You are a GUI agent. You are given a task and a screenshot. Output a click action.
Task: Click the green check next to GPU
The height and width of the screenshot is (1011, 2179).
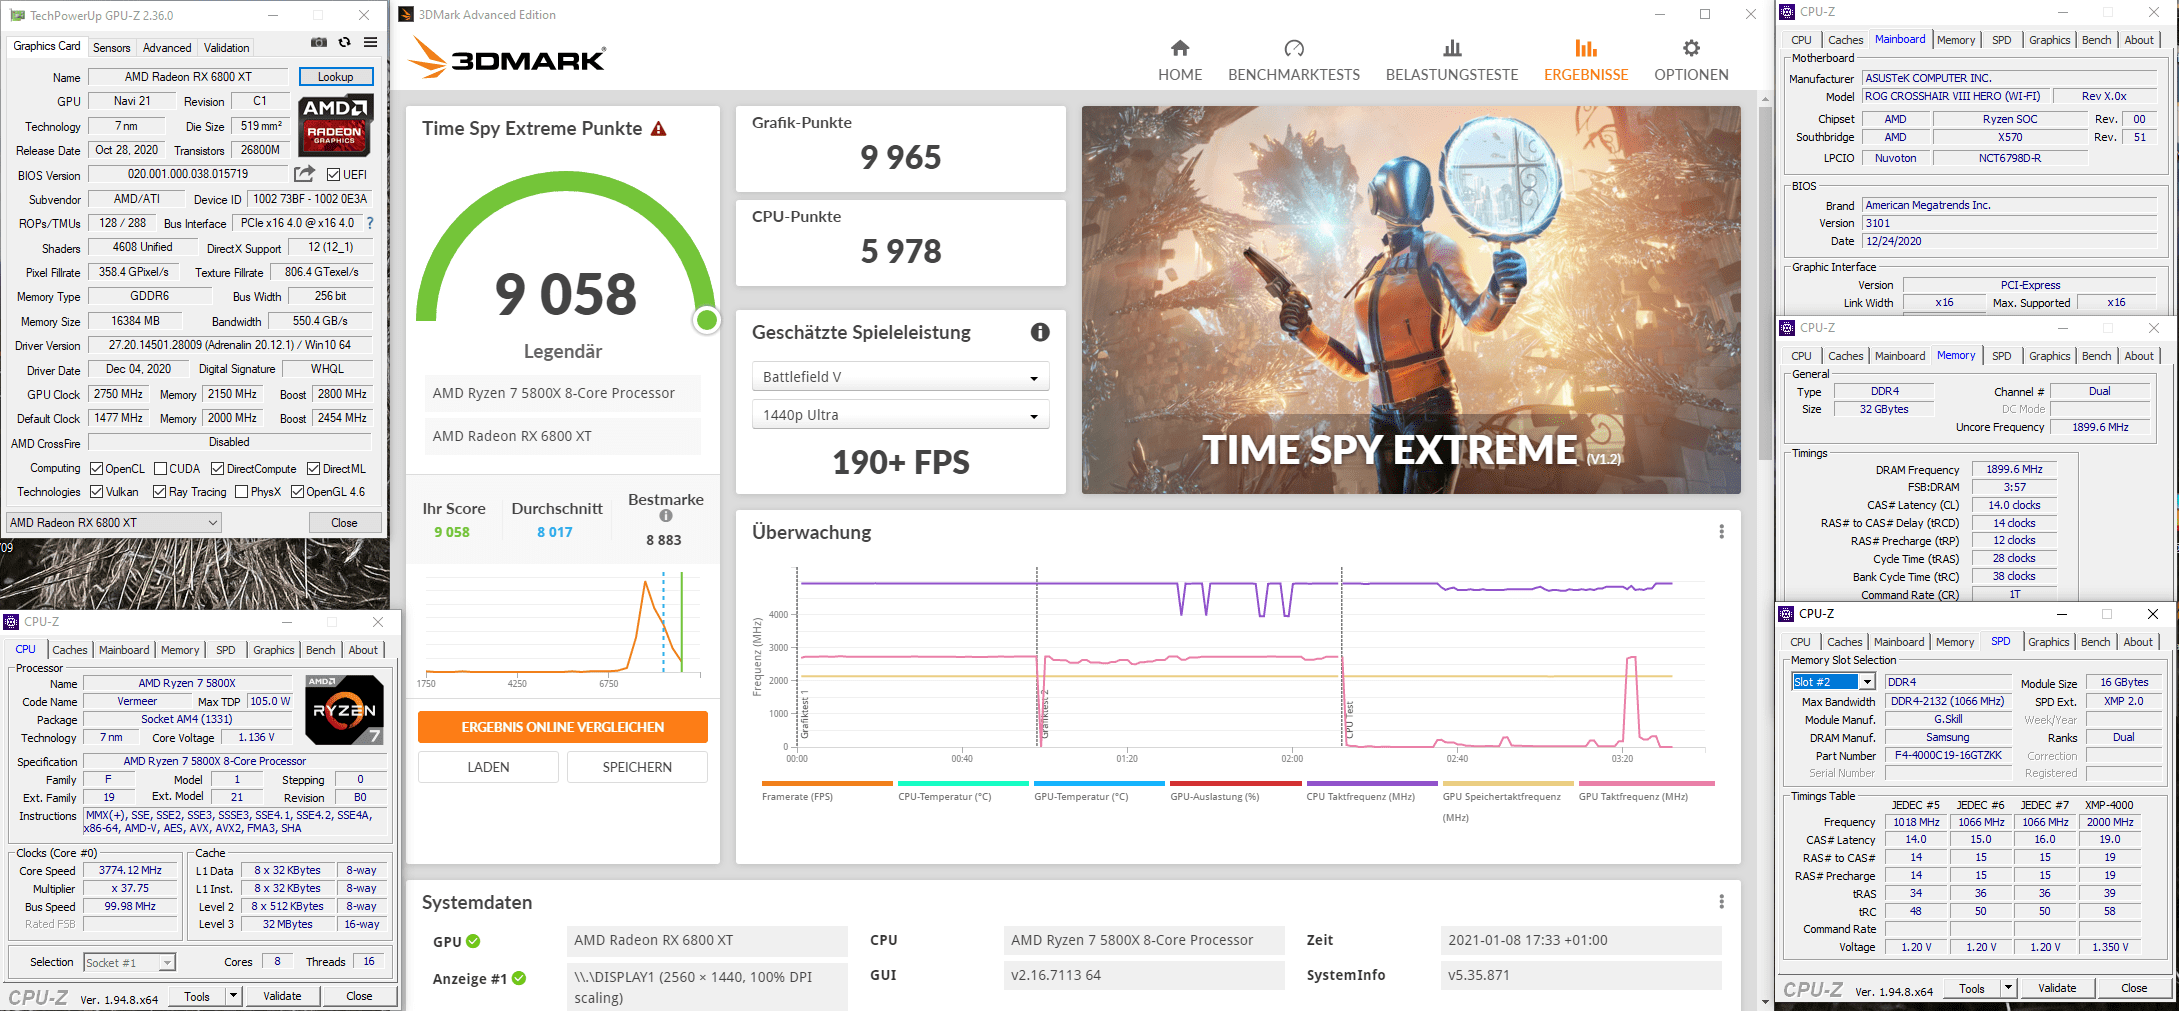pos(473,941)
